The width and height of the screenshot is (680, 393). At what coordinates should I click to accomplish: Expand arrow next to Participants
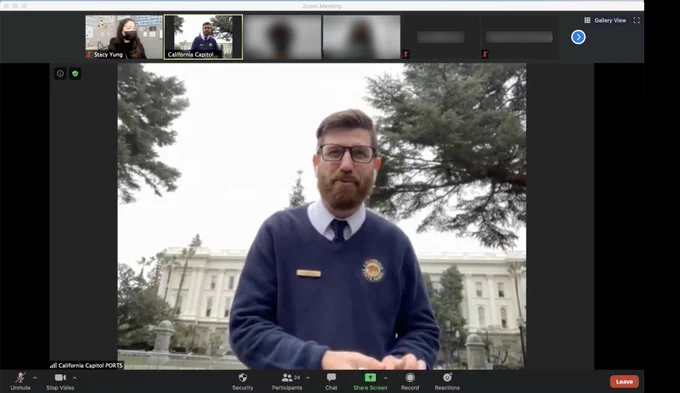(x=307, y=378)
